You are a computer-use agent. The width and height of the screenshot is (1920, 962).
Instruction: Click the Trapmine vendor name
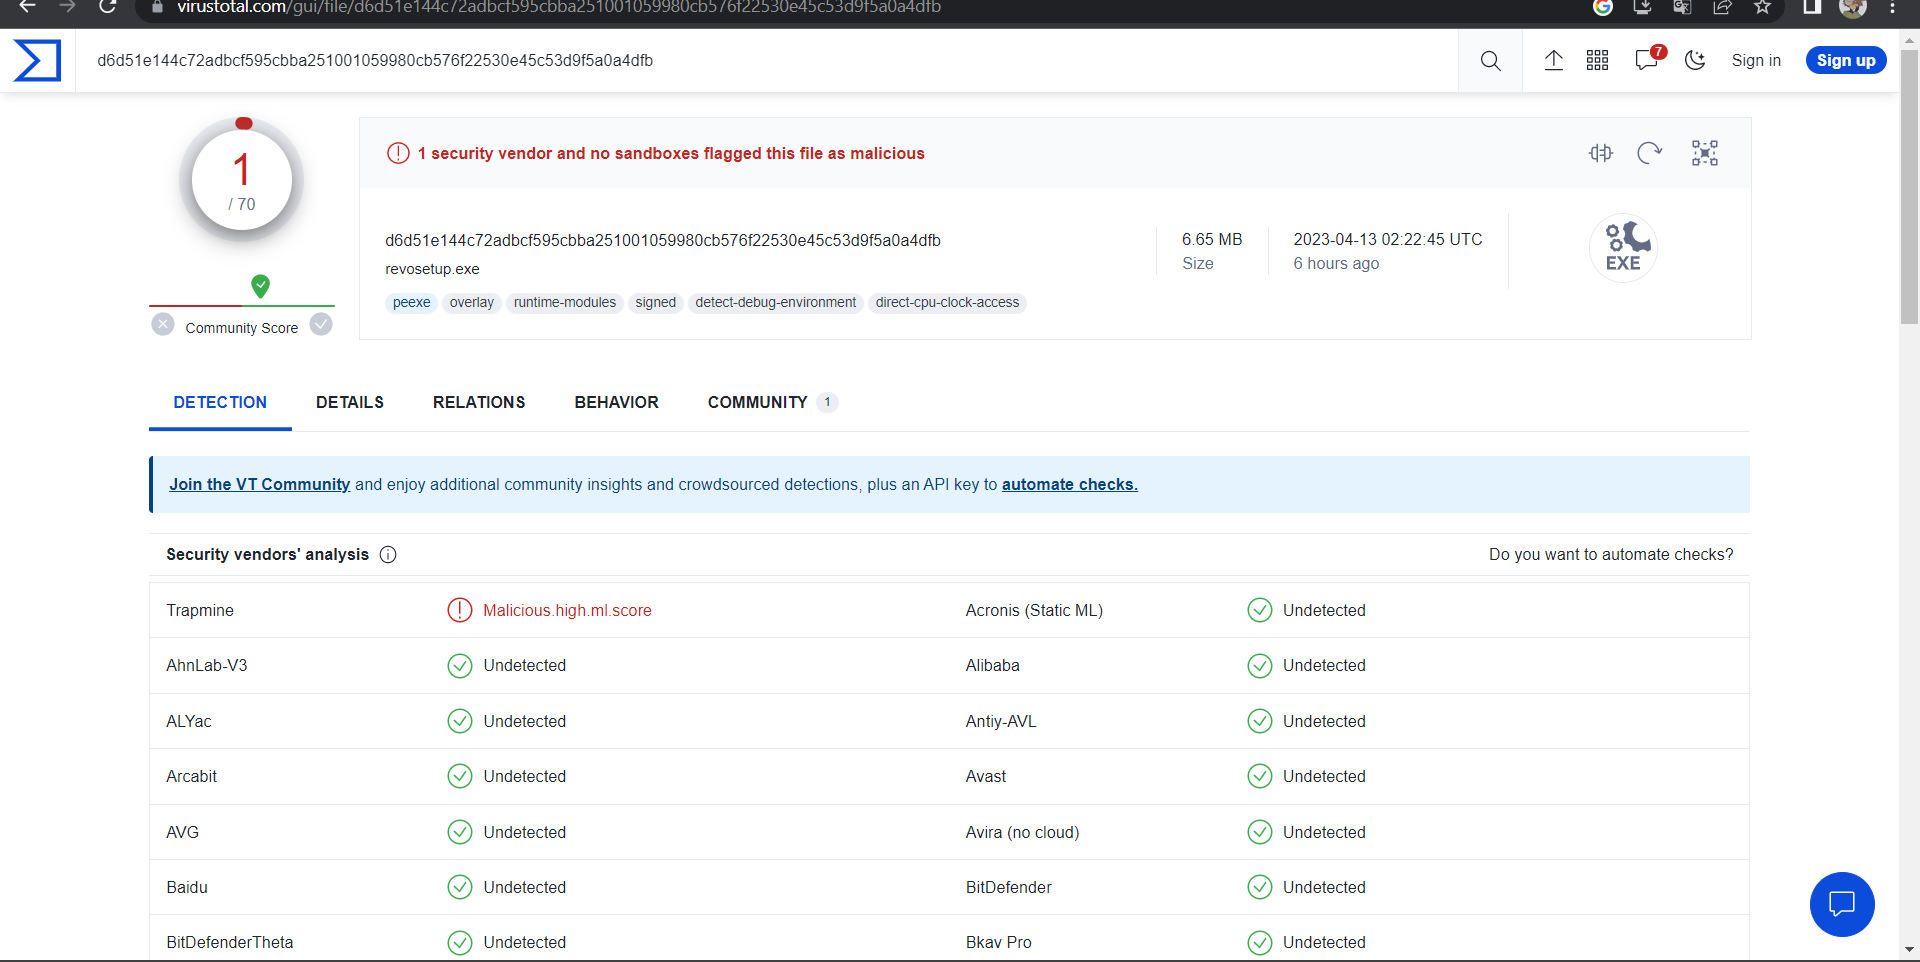pos(200,611)
